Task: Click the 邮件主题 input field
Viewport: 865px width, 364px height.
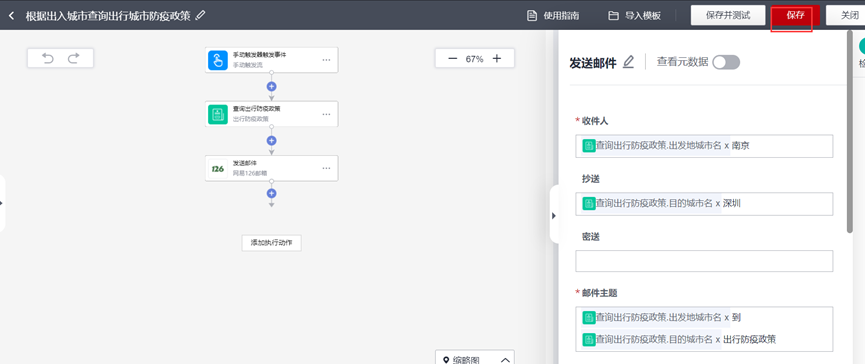Action: click(x=704, y=329)
